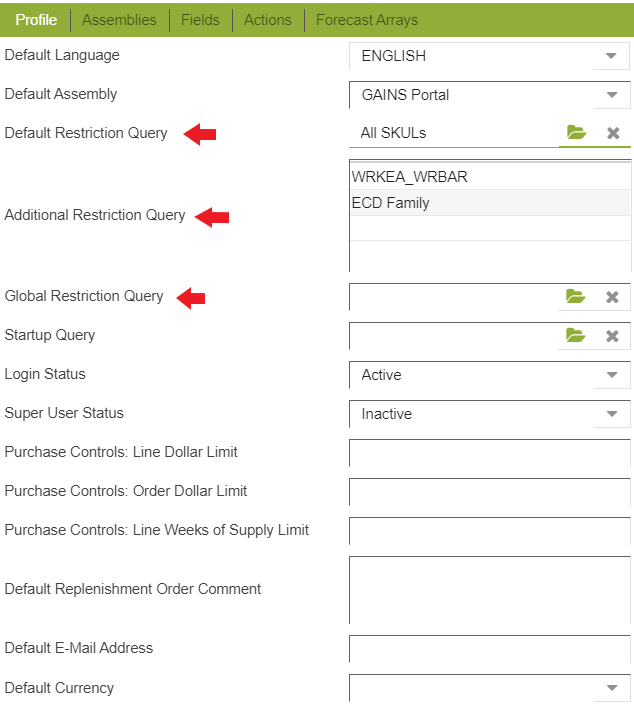
Task: Select the Forecast Arrays tab
Action: pyautogui.click(x=367, y=20)
